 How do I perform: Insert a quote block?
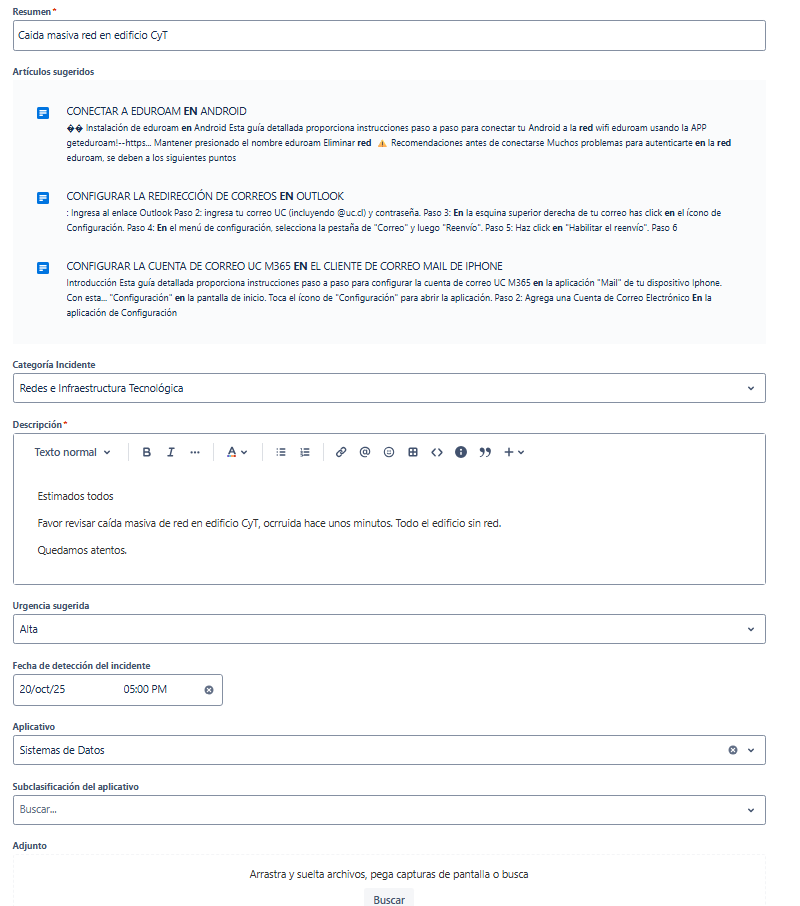point(485,452)
